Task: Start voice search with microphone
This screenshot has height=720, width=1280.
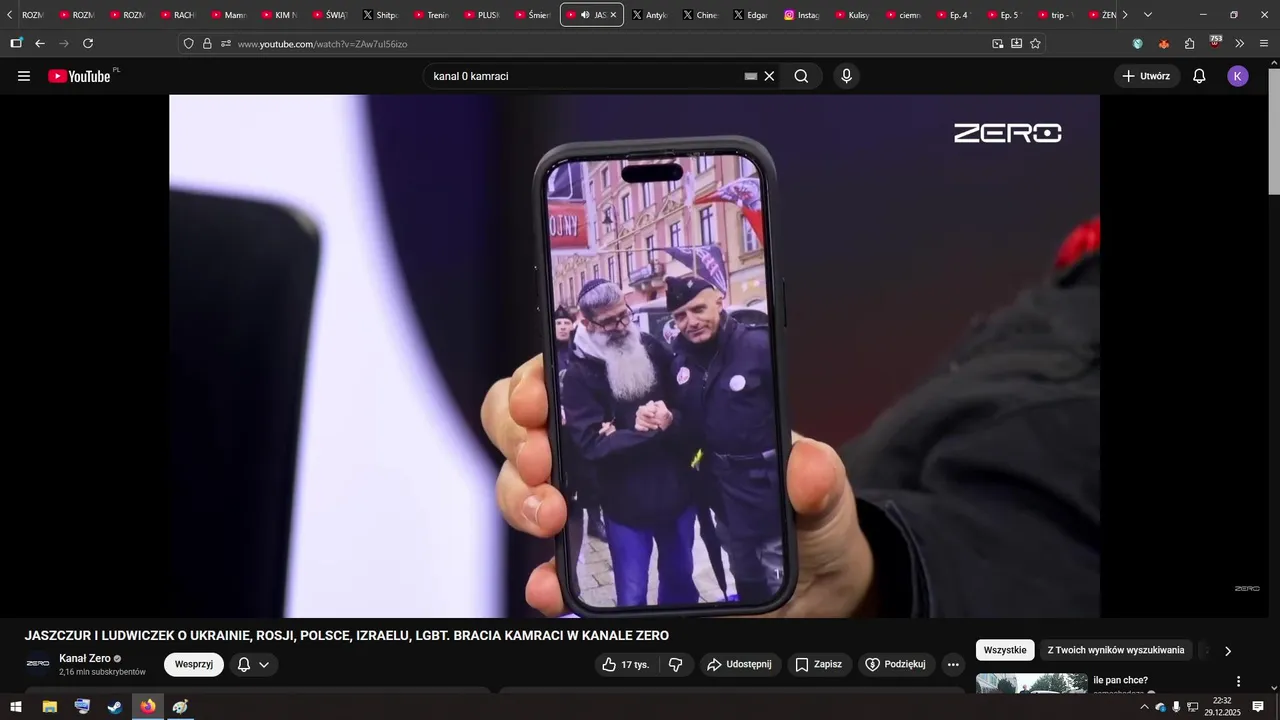Action: tap(847, 76)
